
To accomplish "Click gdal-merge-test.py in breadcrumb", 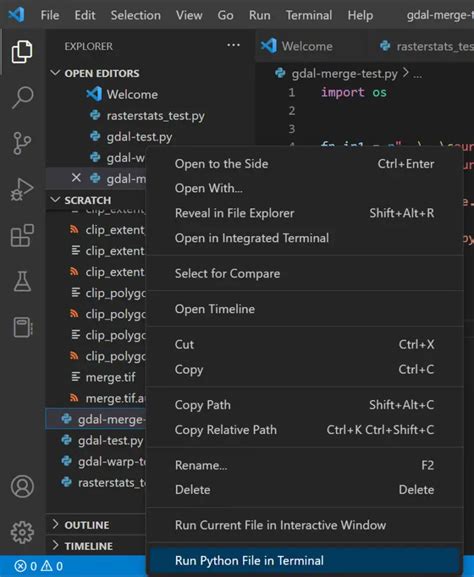I will (x=344, y=74).
